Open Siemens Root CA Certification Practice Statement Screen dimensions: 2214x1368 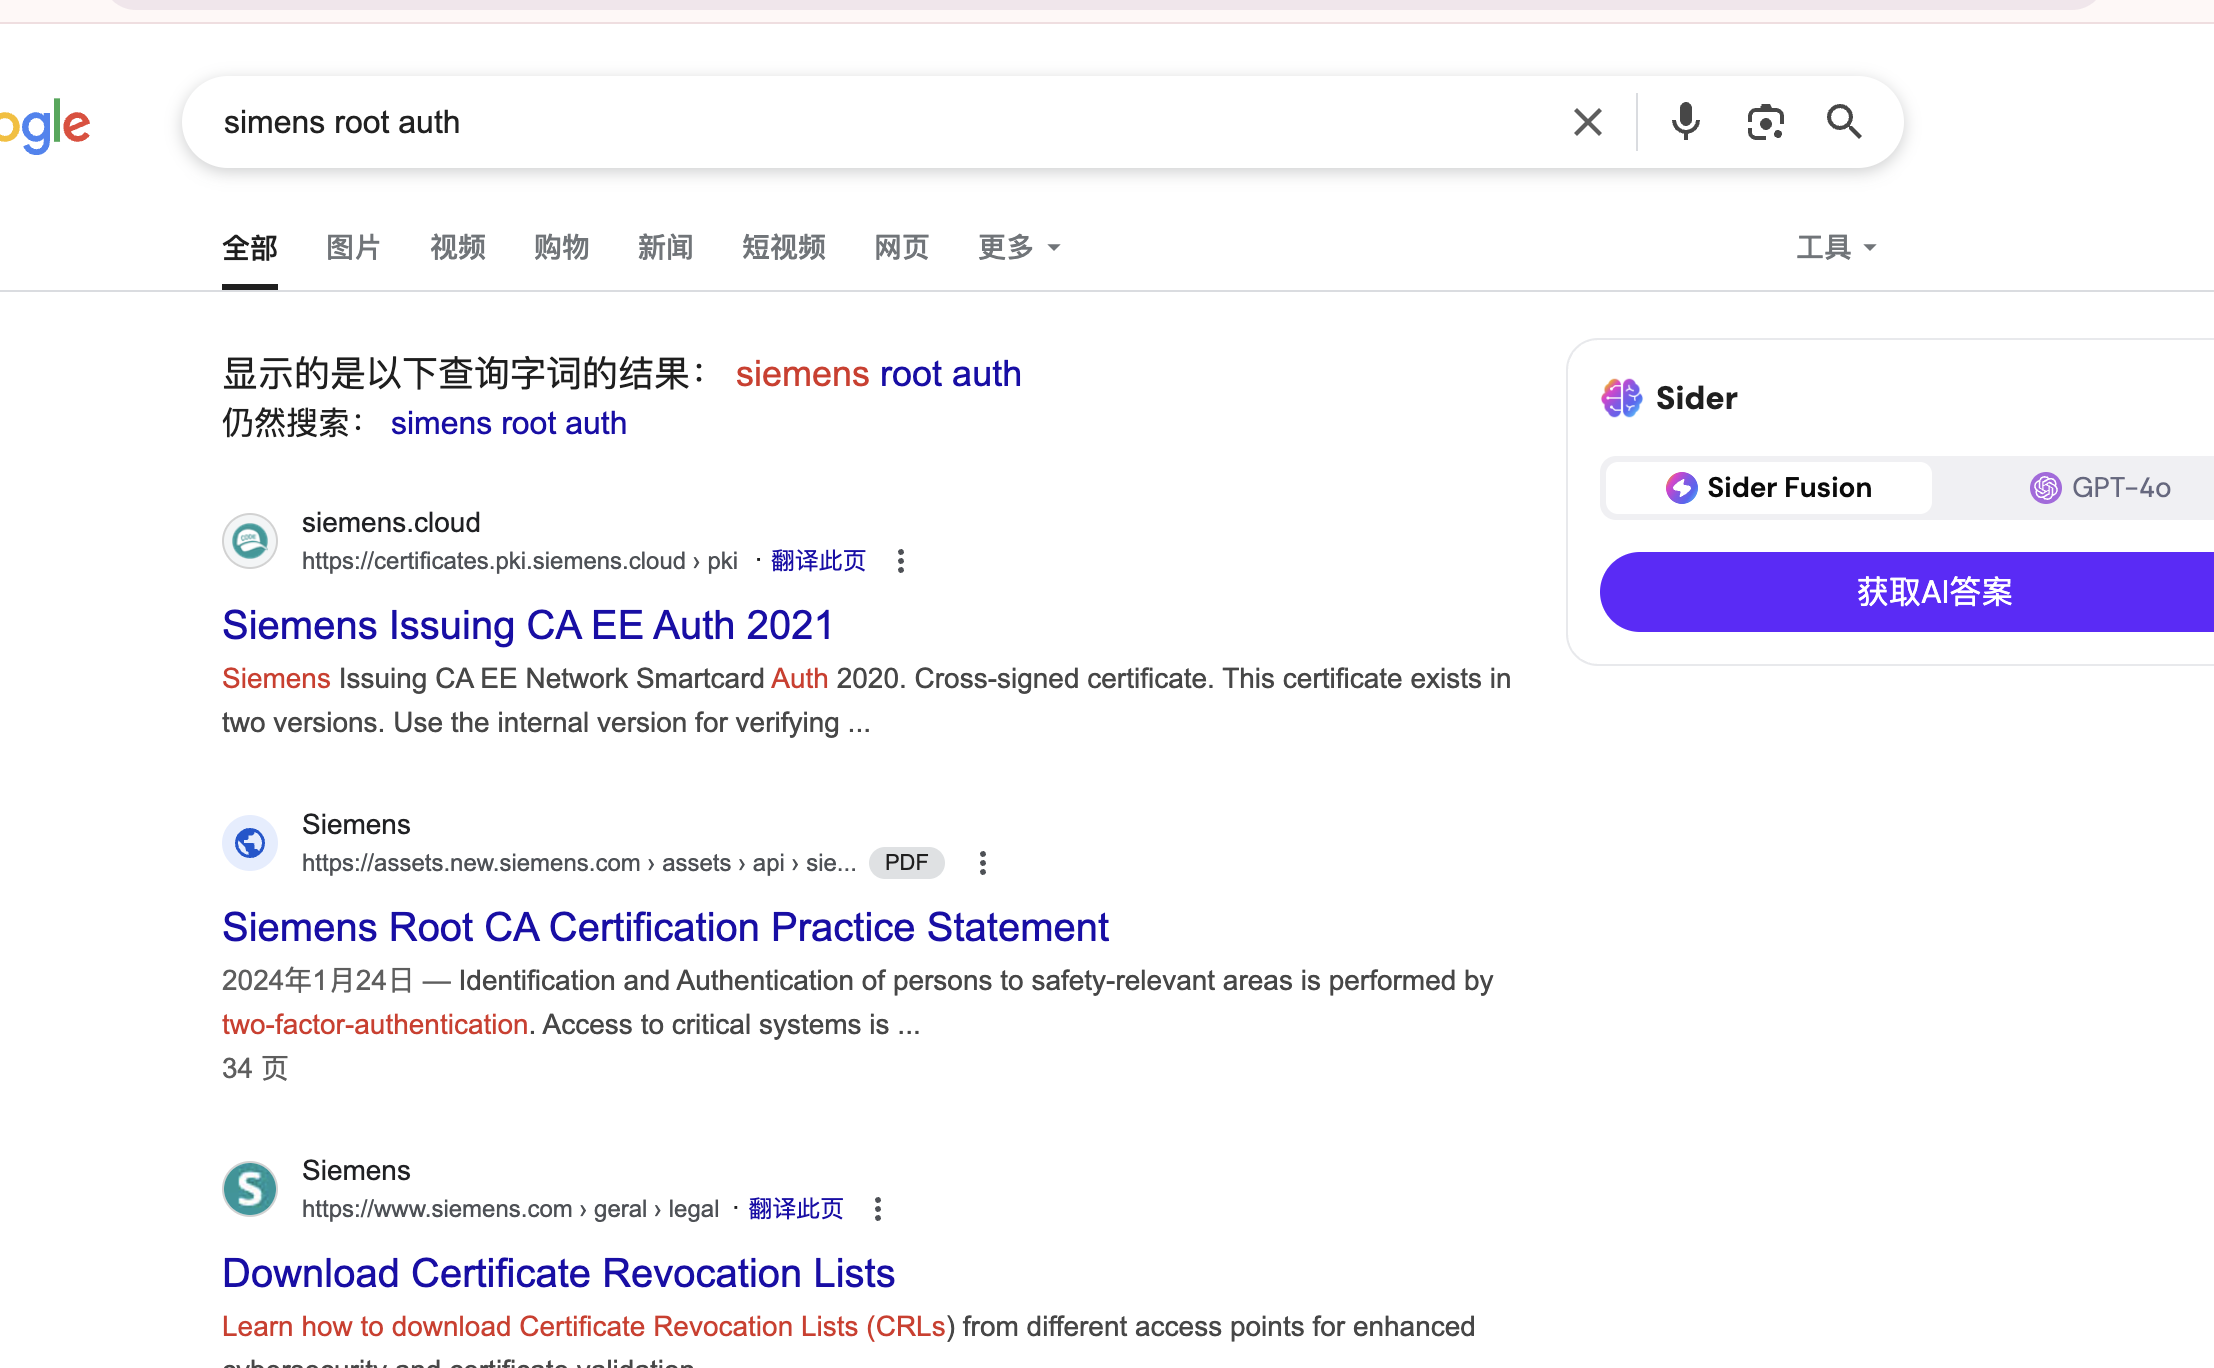point(665,927)
